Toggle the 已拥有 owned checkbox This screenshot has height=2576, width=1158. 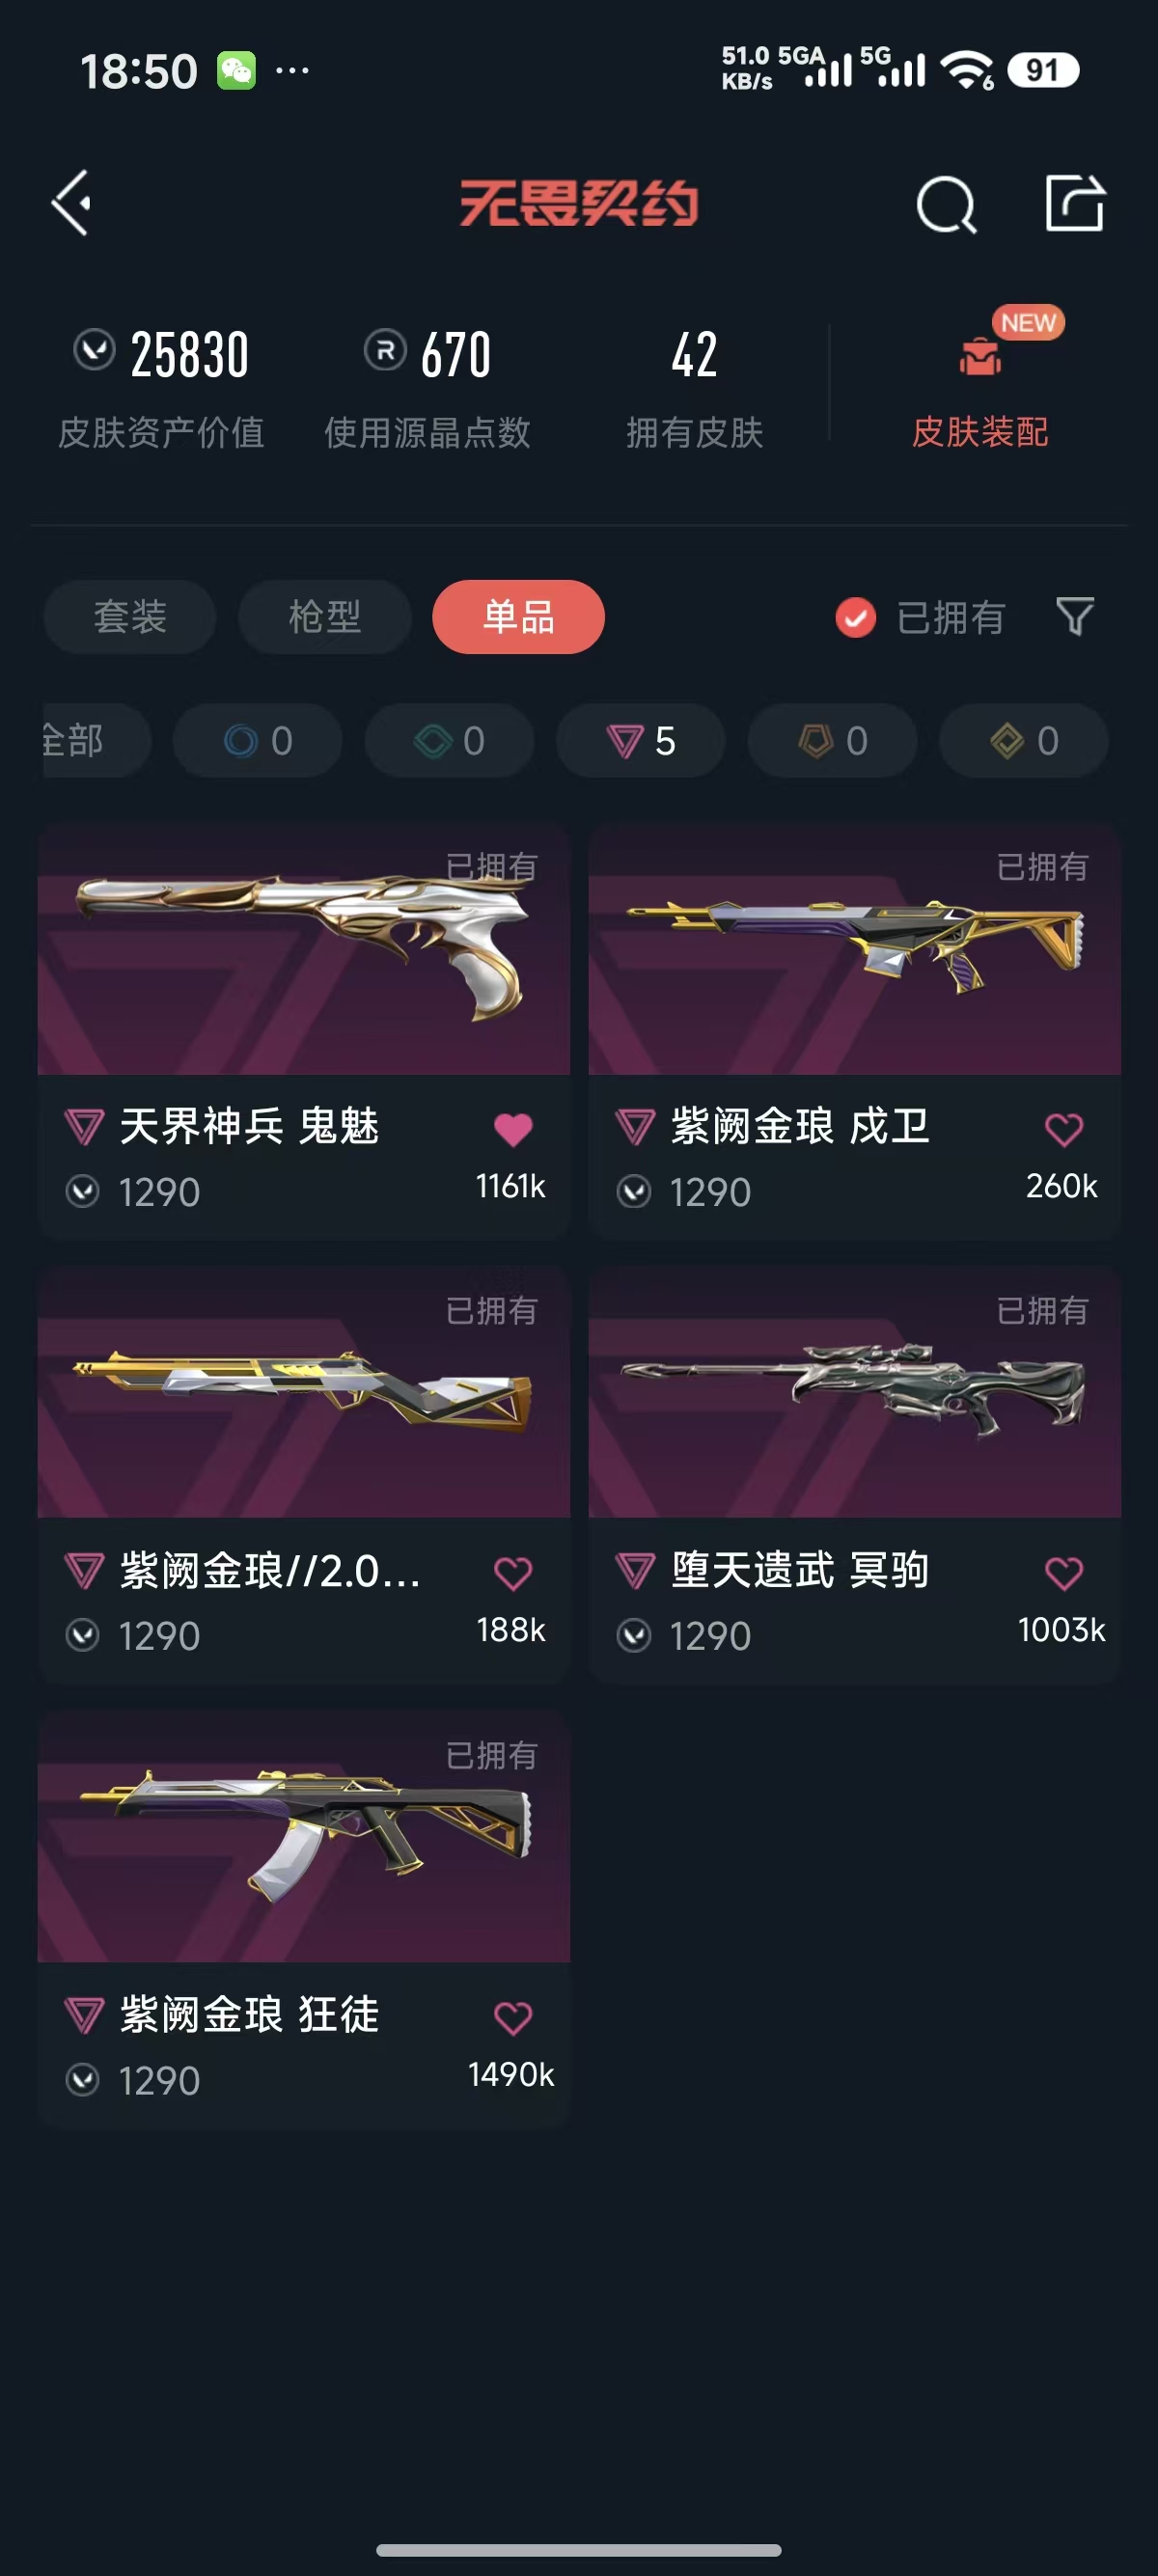(x=855, y=617)
